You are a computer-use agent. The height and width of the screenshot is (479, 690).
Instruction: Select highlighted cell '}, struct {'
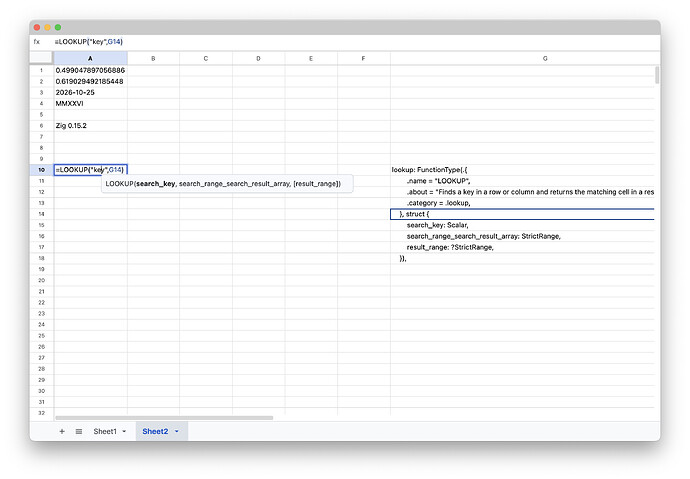click(x=522, y=214)
